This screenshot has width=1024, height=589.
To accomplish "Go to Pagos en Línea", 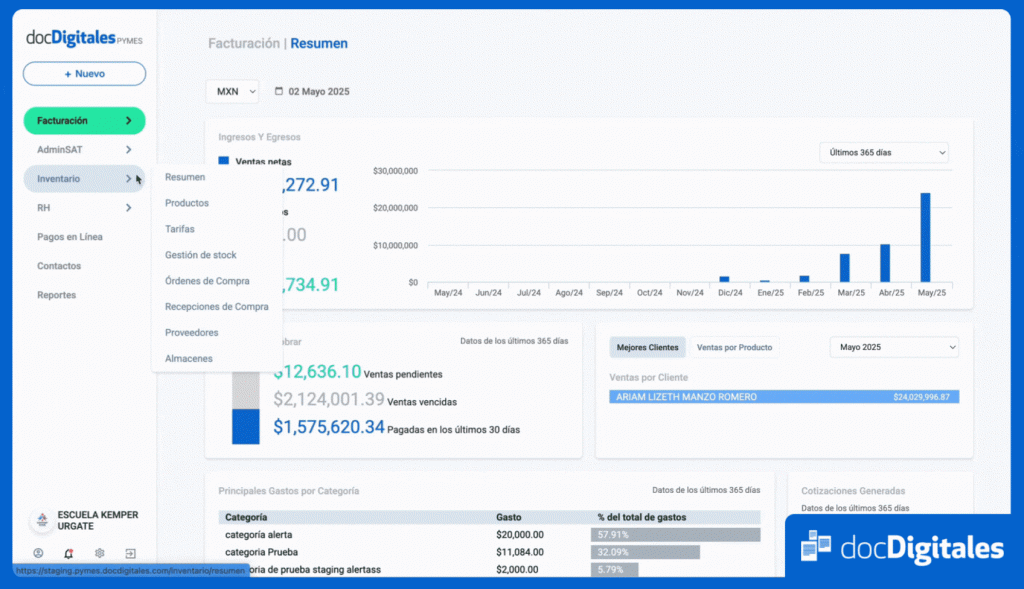I will click(x=70, y=237).
